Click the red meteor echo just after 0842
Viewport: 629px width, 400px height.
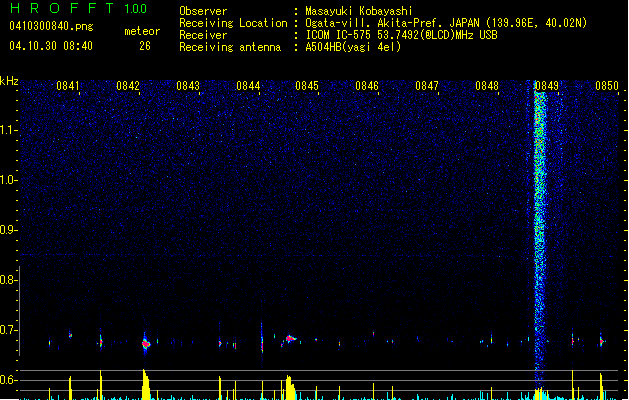click(x=146, y=344)
